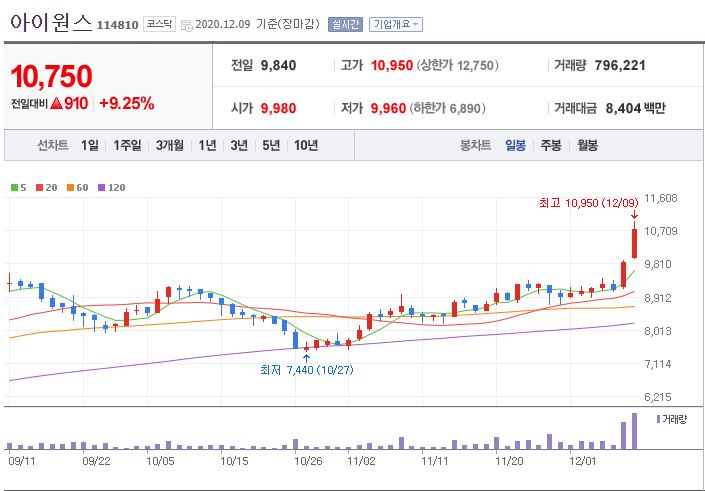Screen dimensions: 705x491
Task: Click the stock code 114810
Action: [x=117, y=25]
